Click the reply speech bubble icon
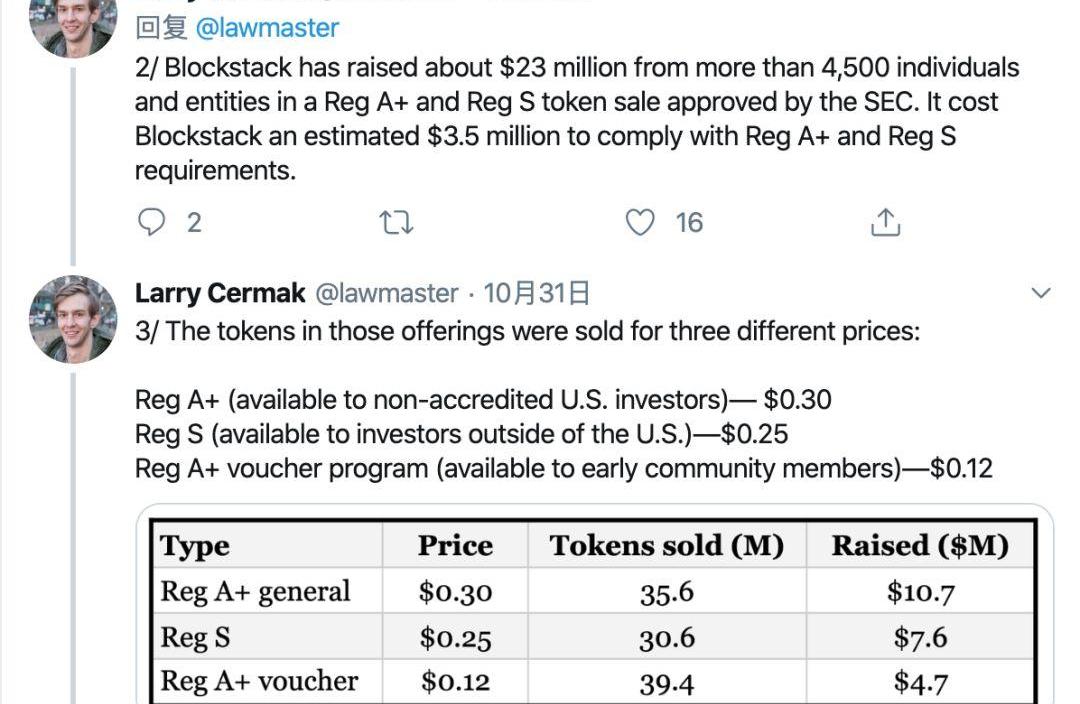Image resolution: width=1080 pixels, height=704 pixels. coord(151,222)
